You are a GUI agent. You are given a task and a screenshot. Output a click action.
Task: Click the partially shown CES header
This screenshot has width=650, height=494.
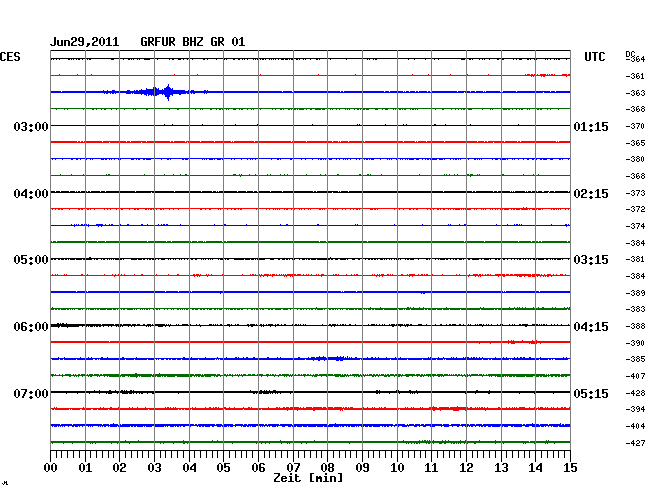[10, 57]
